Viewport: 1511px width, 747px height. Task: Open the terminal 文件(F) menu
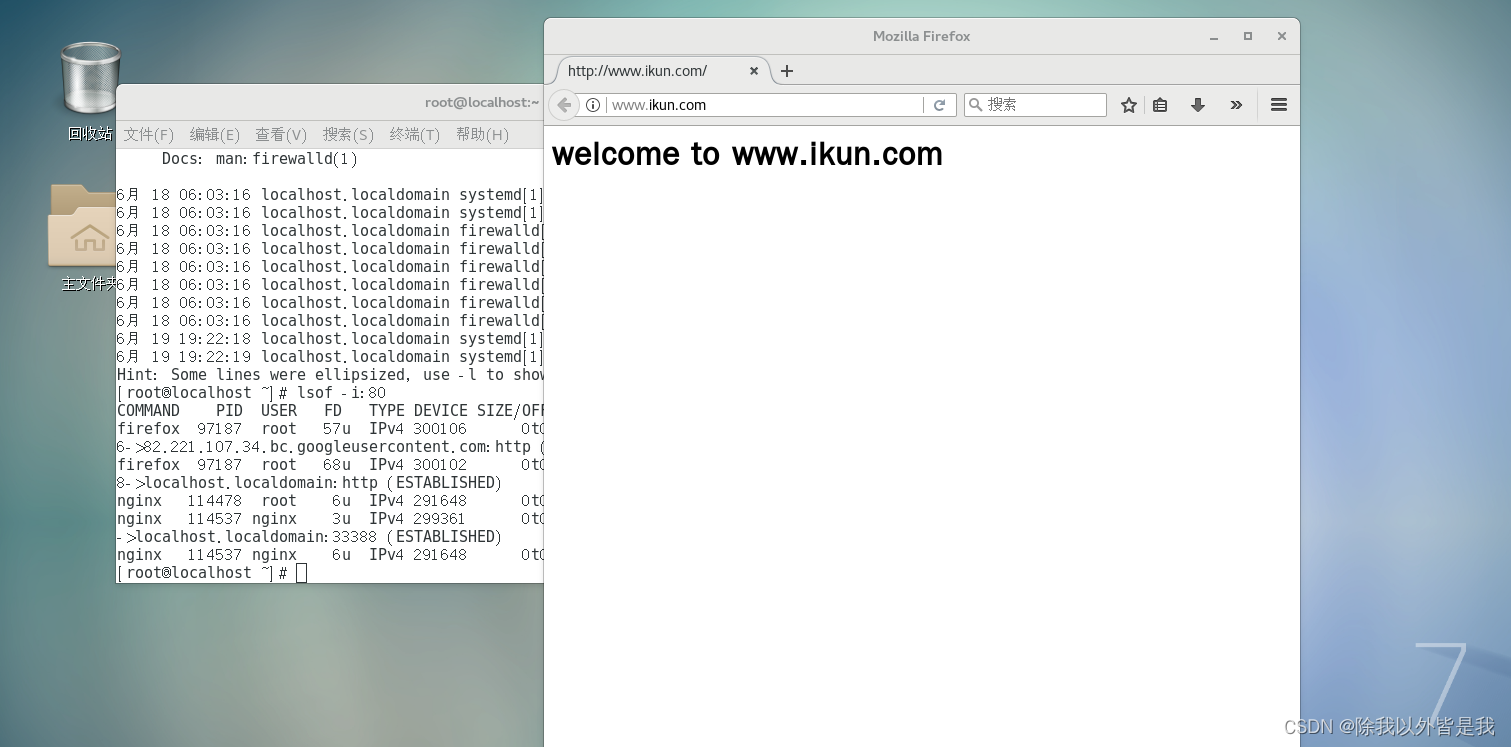point(148,134)
